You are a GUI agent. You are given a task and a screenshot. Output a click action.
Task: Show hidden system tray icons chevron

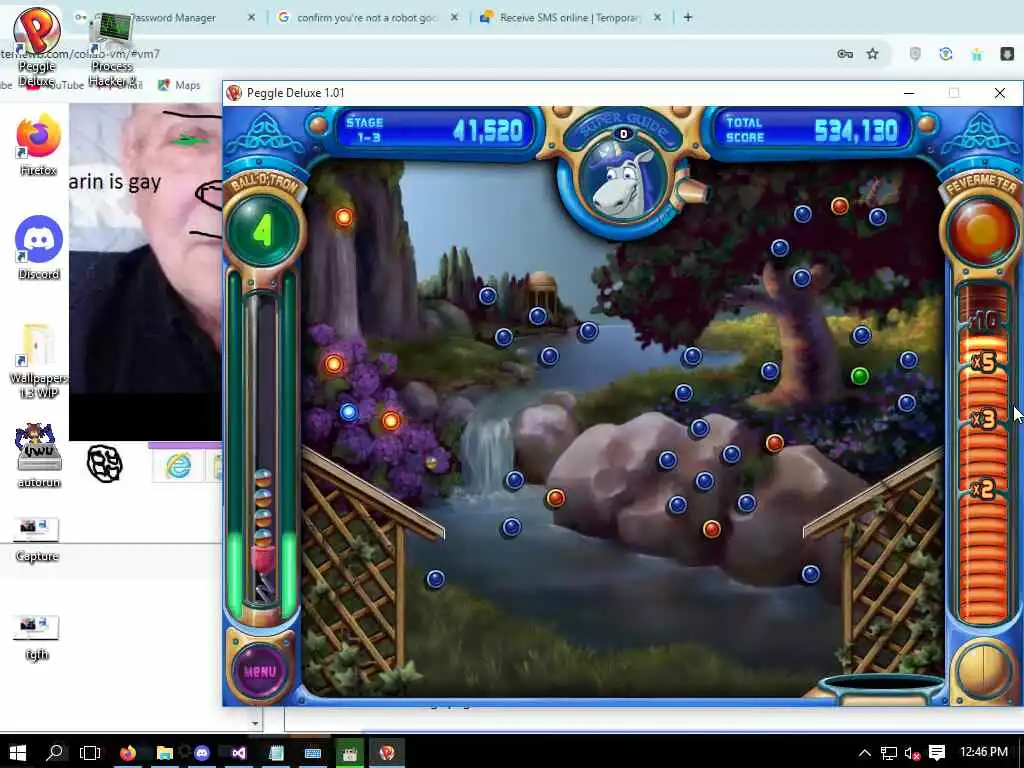(x=865, y=753)
